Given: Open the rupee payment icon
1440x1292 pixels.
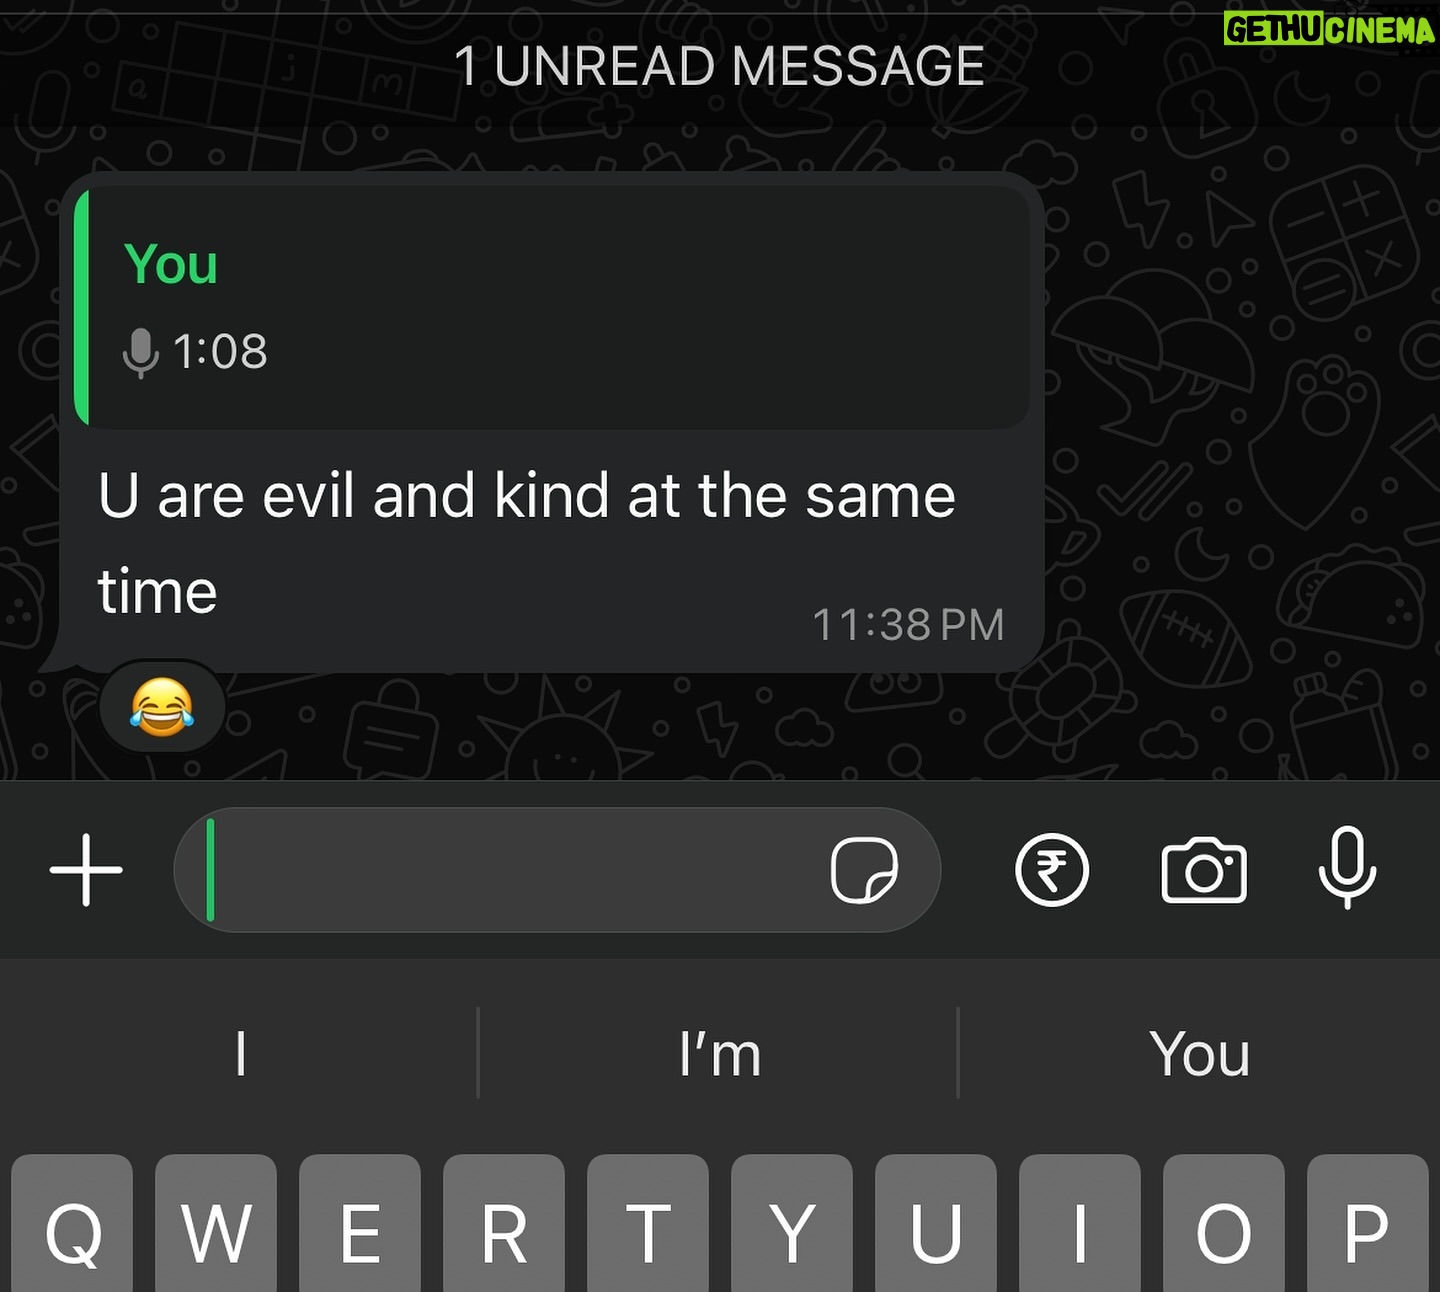Looking at the screenshot, I should pos(1052,870).
